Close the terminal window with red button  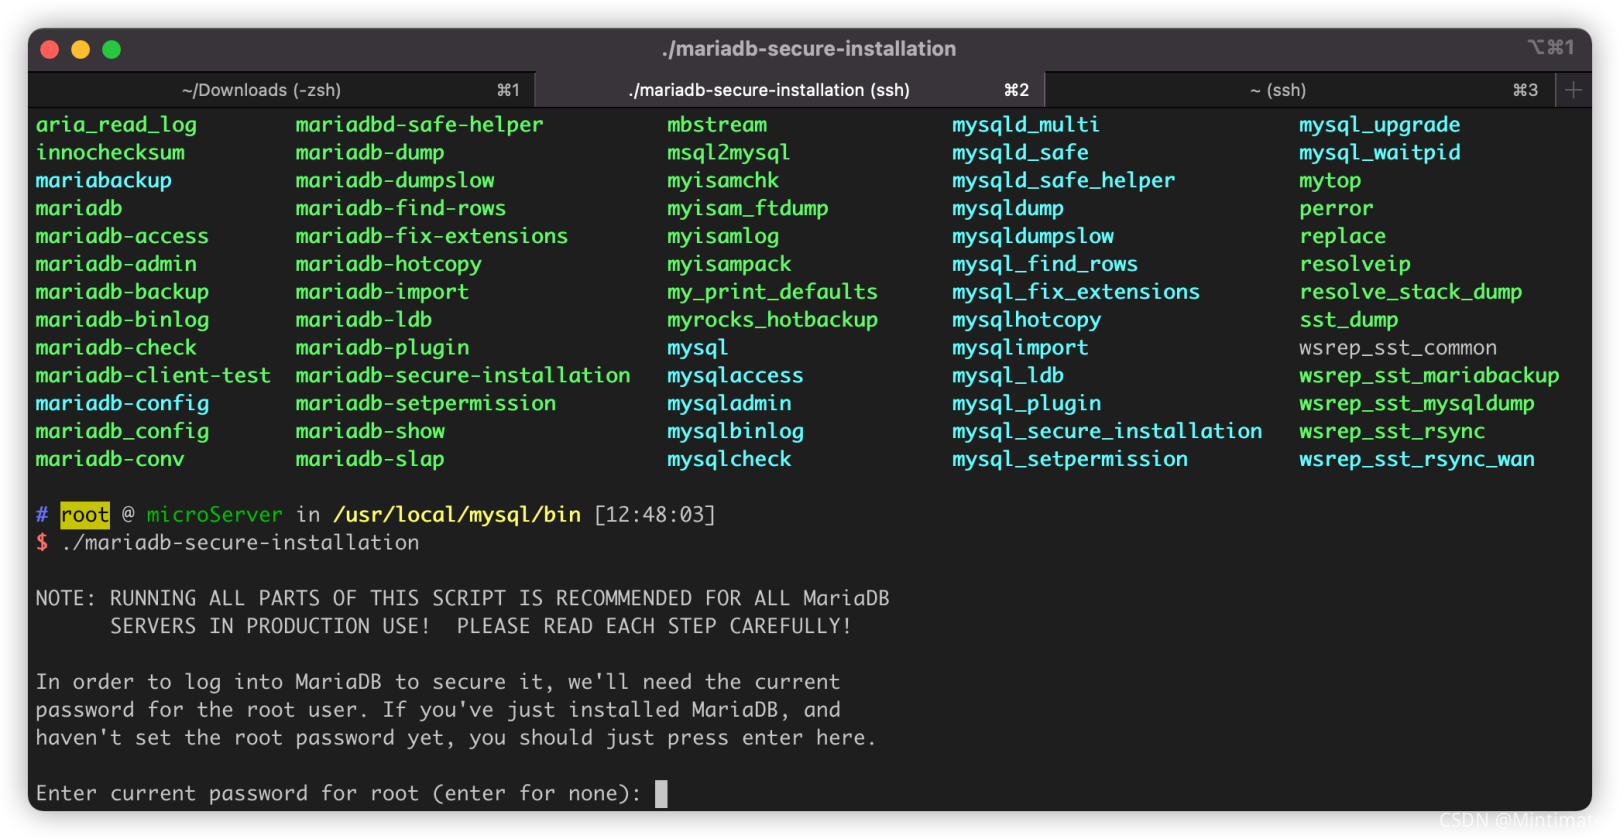50,49
